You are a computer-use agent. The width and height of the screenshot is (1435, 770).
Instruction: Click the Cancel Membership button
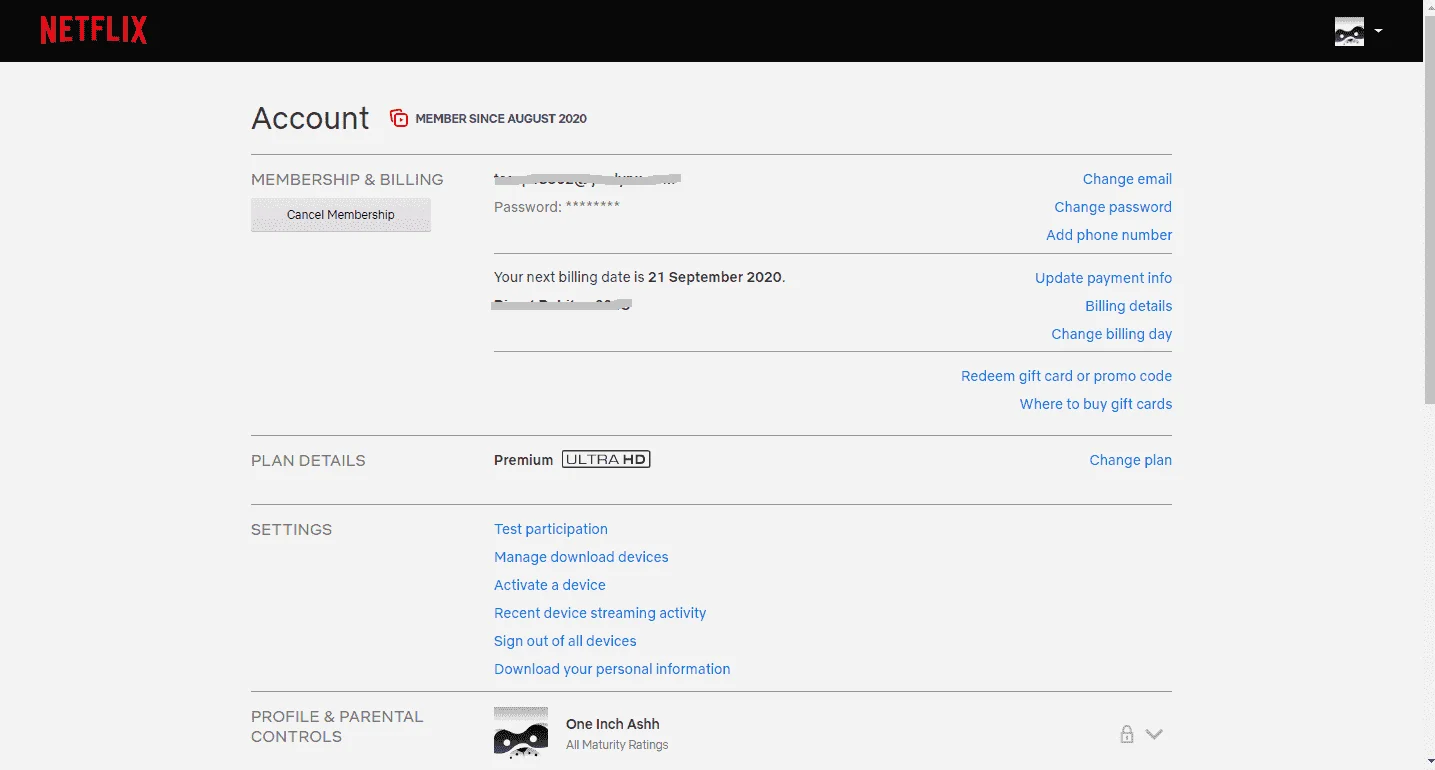341,215
